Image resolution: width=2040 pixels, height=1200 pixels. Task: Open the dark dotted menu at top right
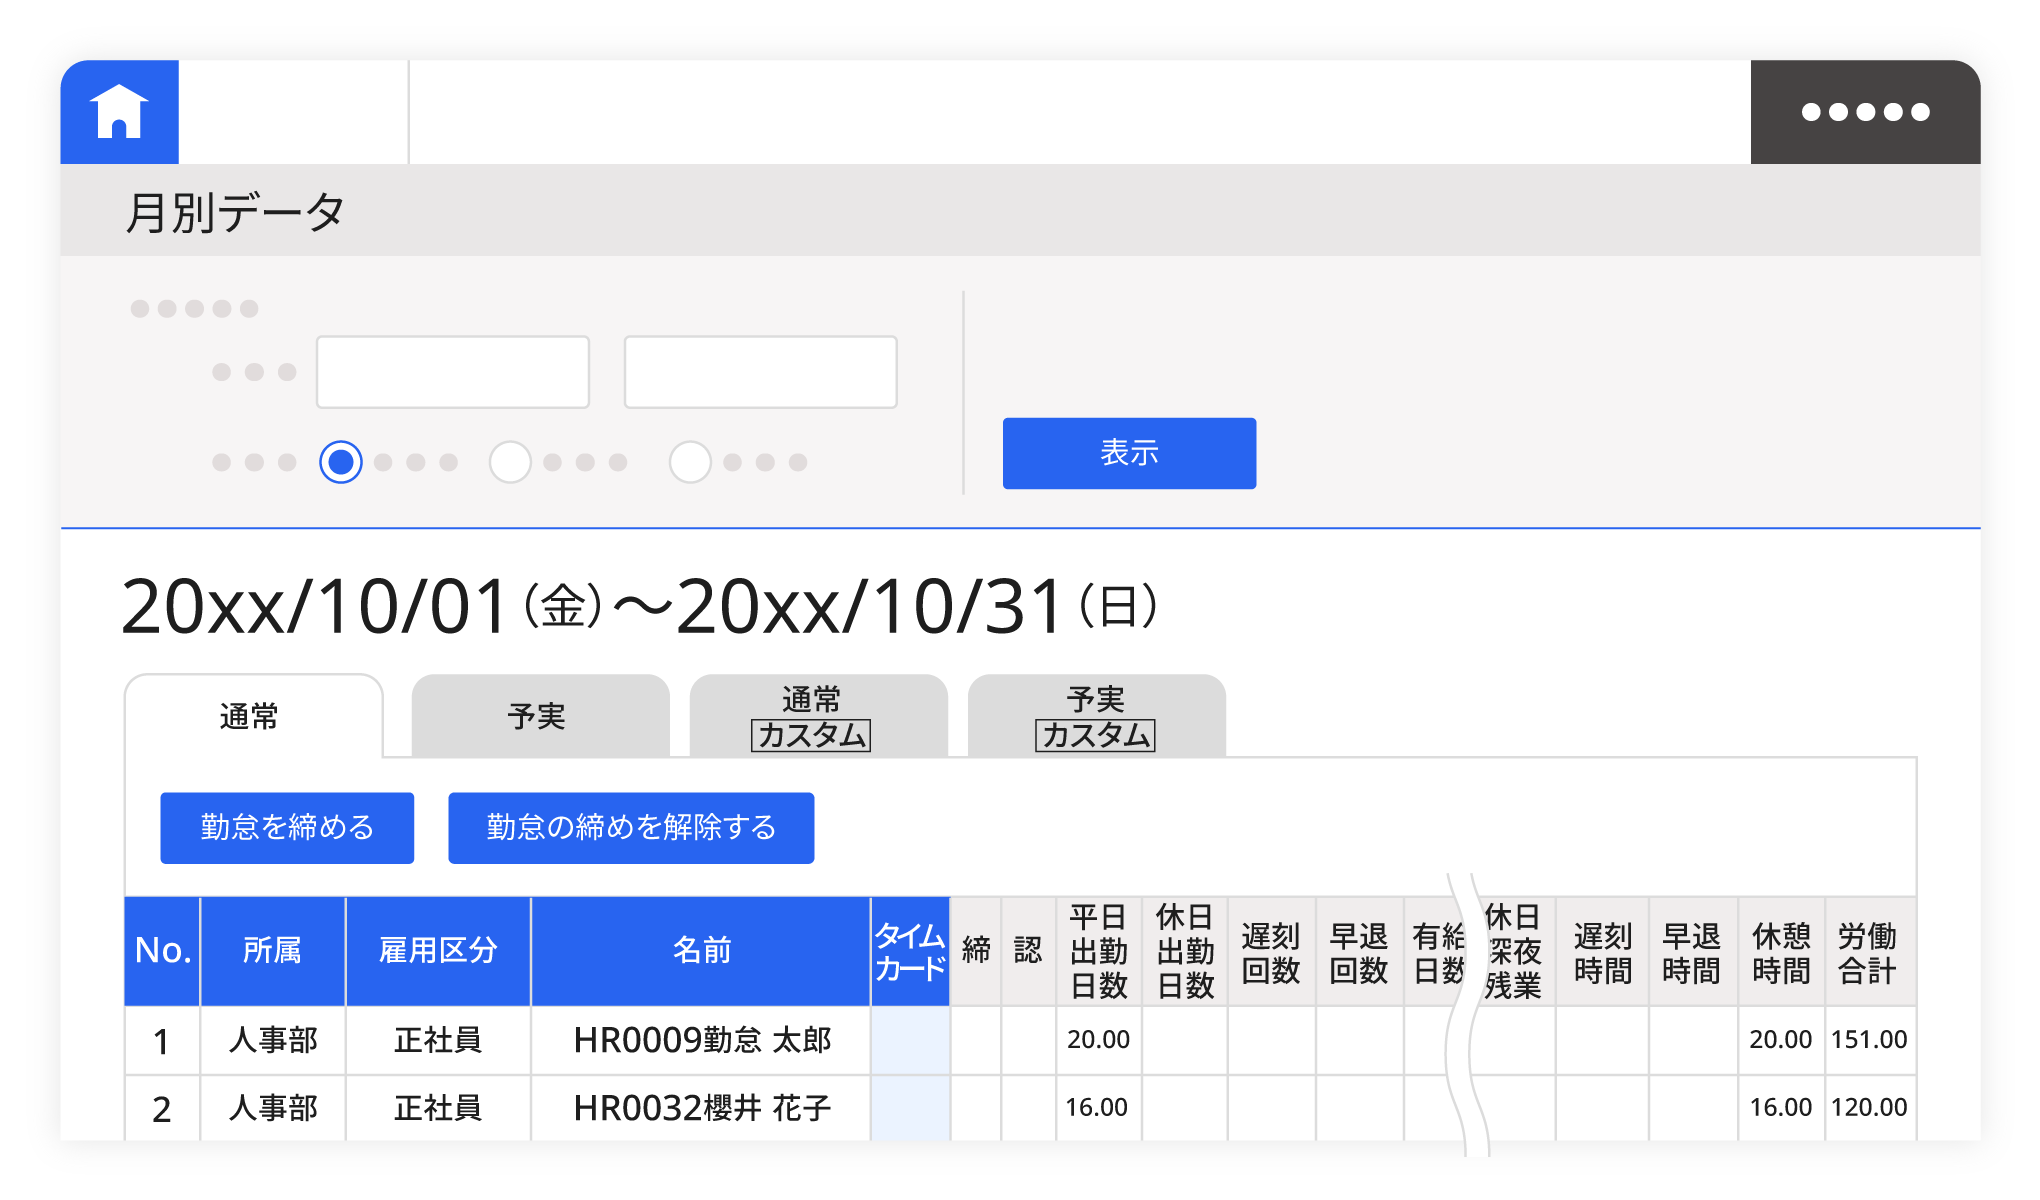coord(1865,112)
